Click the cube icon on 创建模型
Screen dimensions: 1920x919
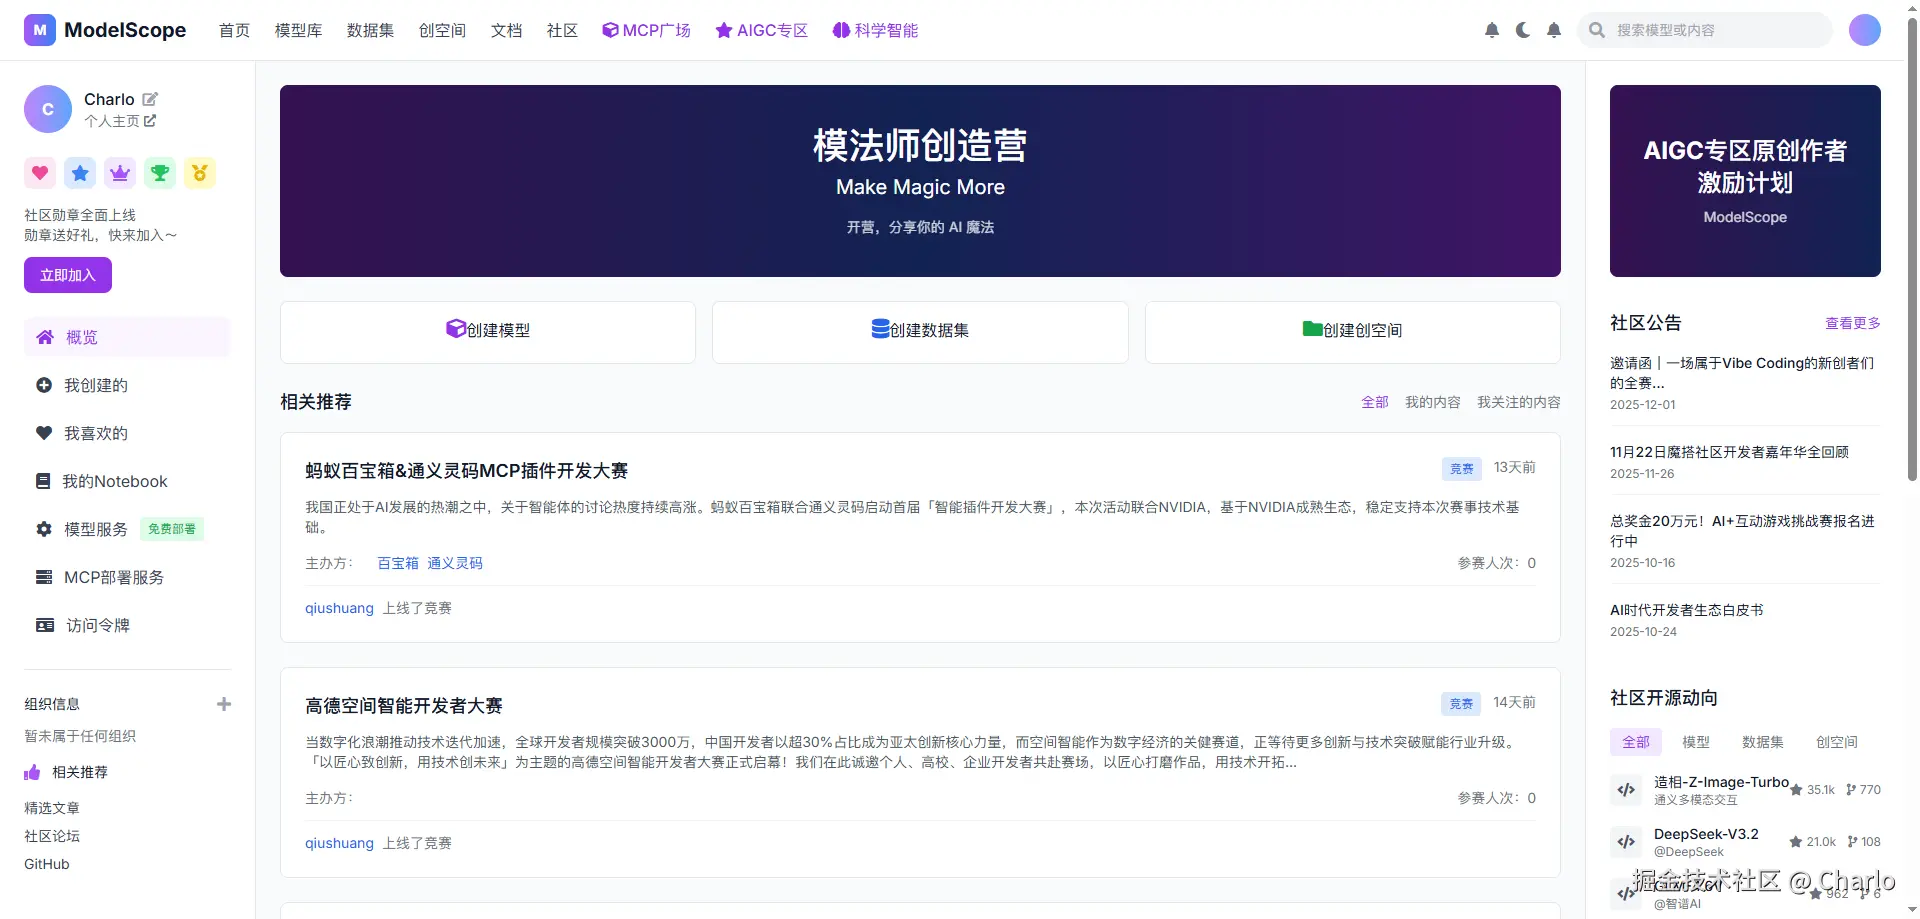click(456, 328)
